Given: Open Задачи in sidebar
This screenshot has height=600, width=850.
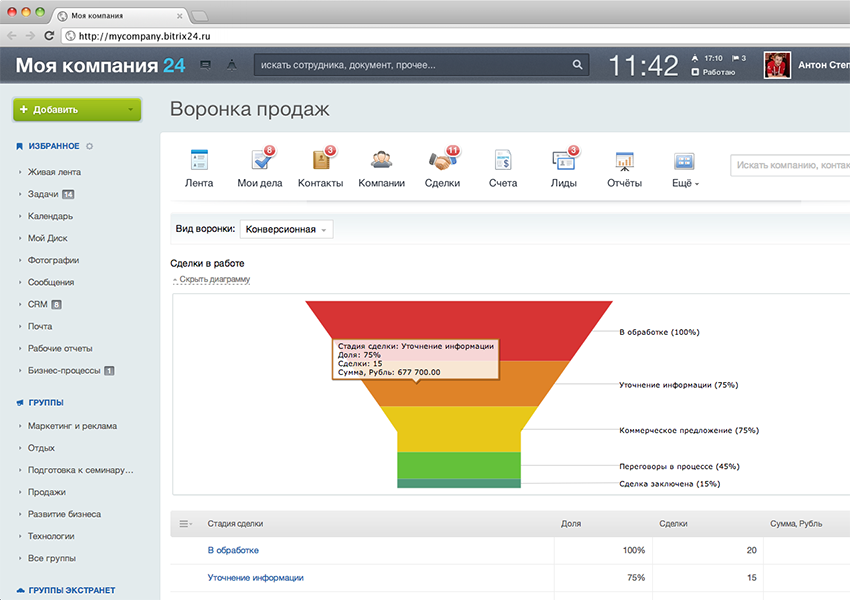Looking at the screenshot, I should point(43,194).
